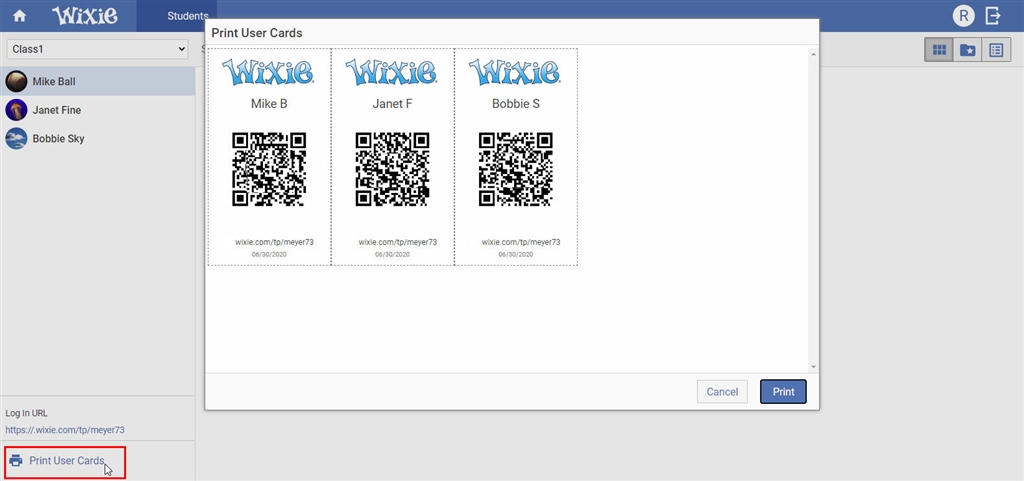Click the name Janet F on card
Screen dimensions: 1024x481
[x=392, y=104]
